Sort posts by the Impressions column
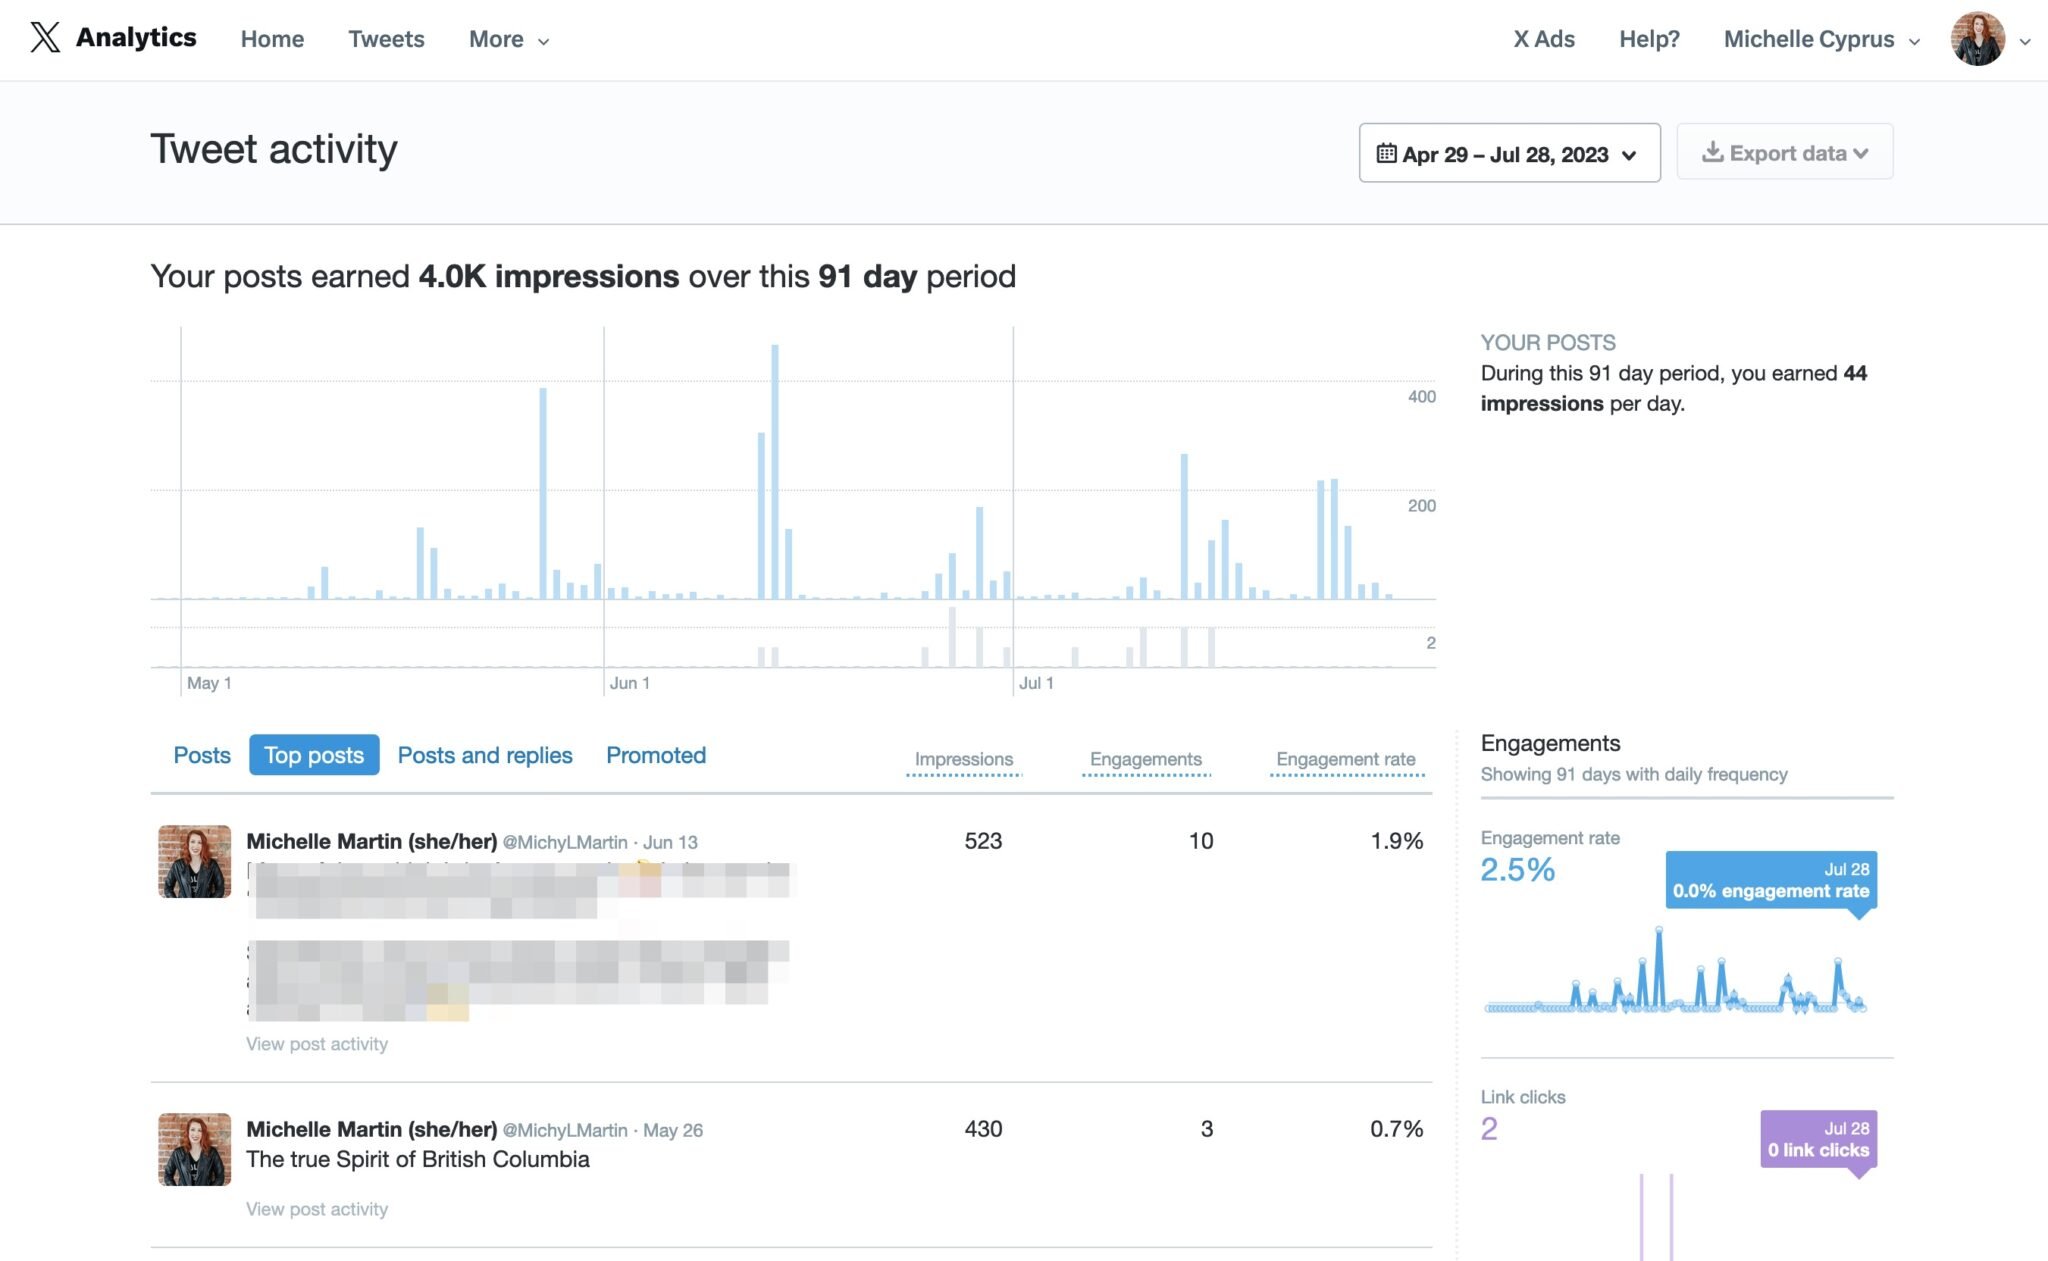Viewport: 2048px width, 1261px height. tap(963, 759)
